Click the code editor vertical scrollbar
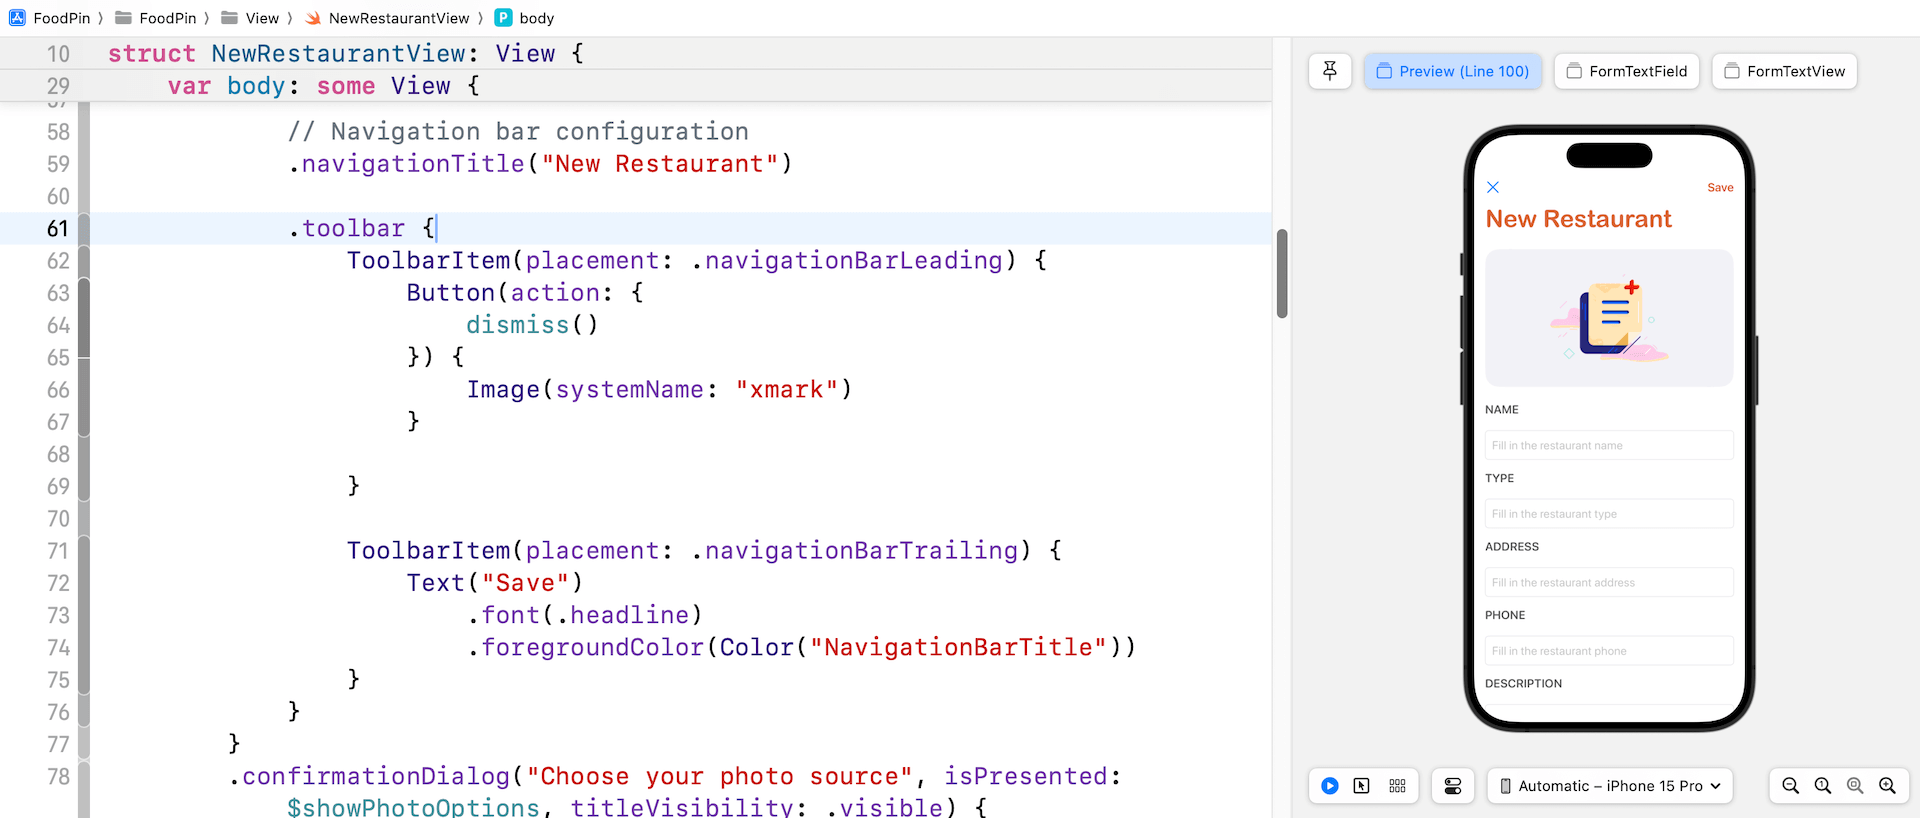This screenshot has width=1920, height=818. tap(1282, 273)
